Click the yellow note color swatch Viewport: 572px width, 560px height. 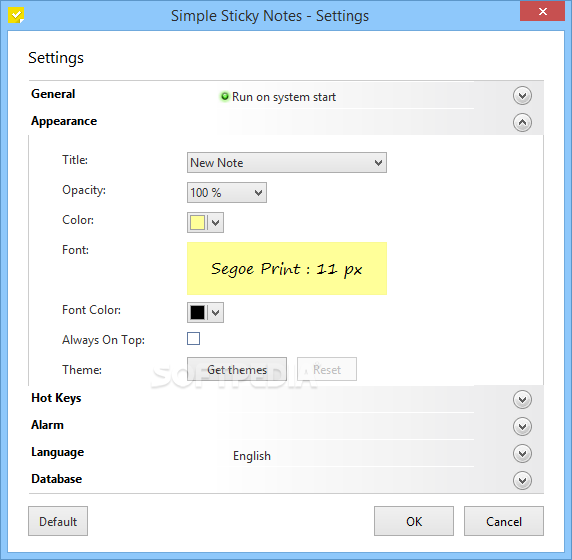pyautogui.click(x=197, y=223)
